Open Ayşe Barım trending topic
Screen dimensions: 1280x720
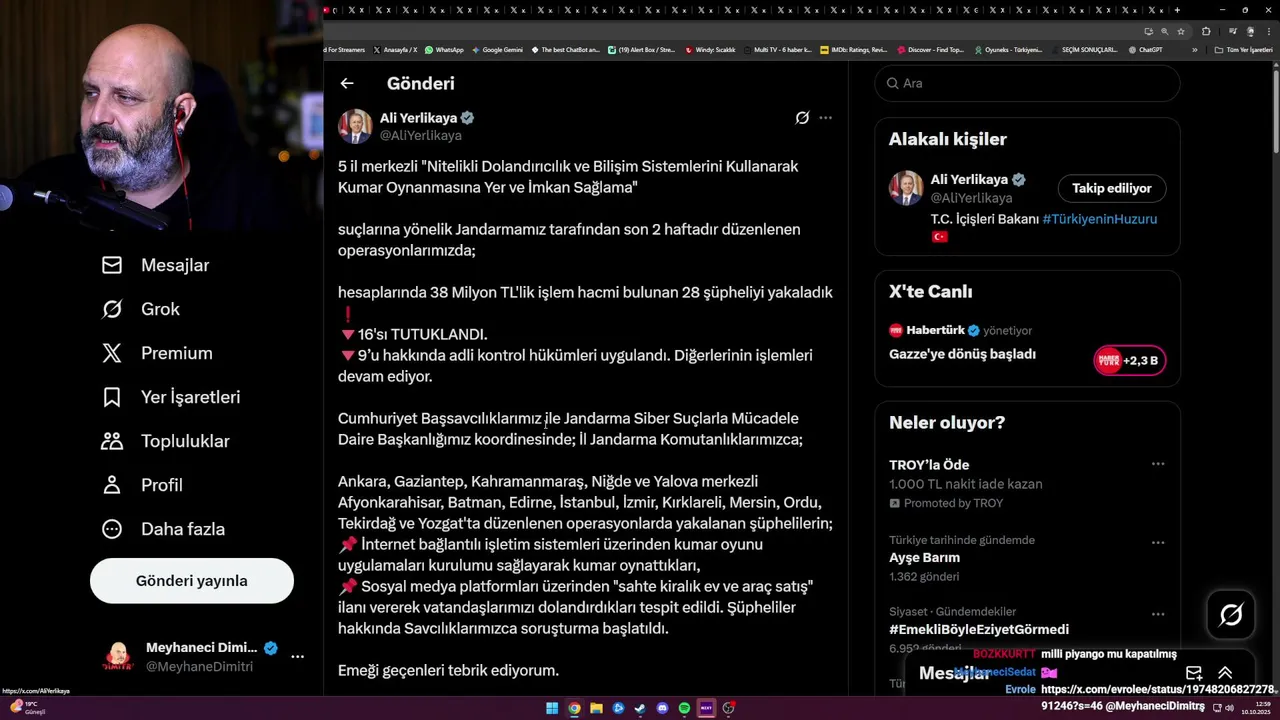pyautogui.click(x=924, y=558)
